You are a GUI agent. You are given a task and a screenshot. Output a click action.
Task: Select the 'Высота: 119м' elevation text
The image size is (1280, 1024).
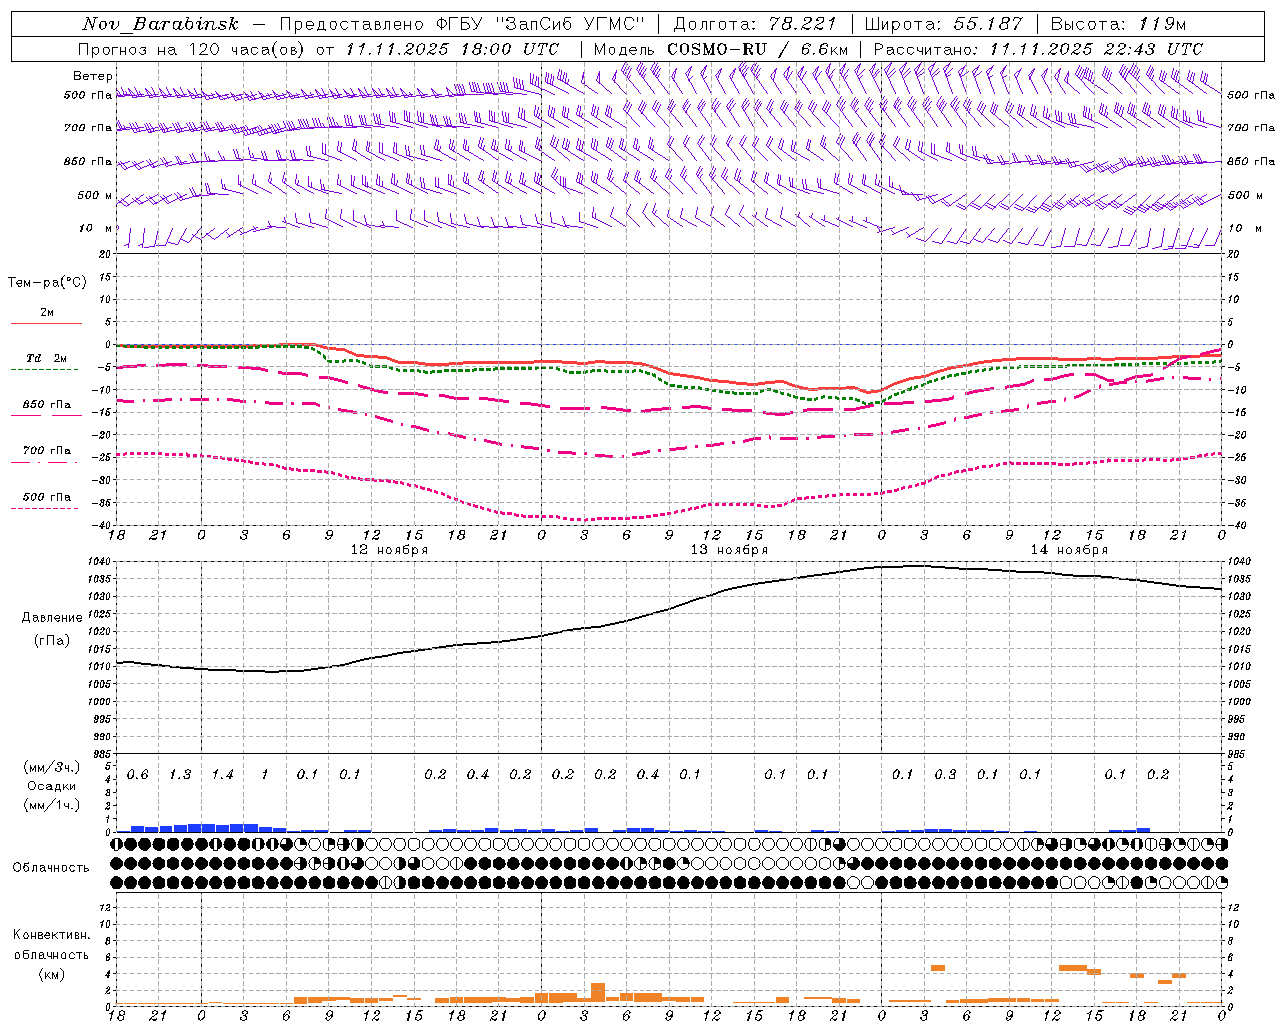point(1119,24)
